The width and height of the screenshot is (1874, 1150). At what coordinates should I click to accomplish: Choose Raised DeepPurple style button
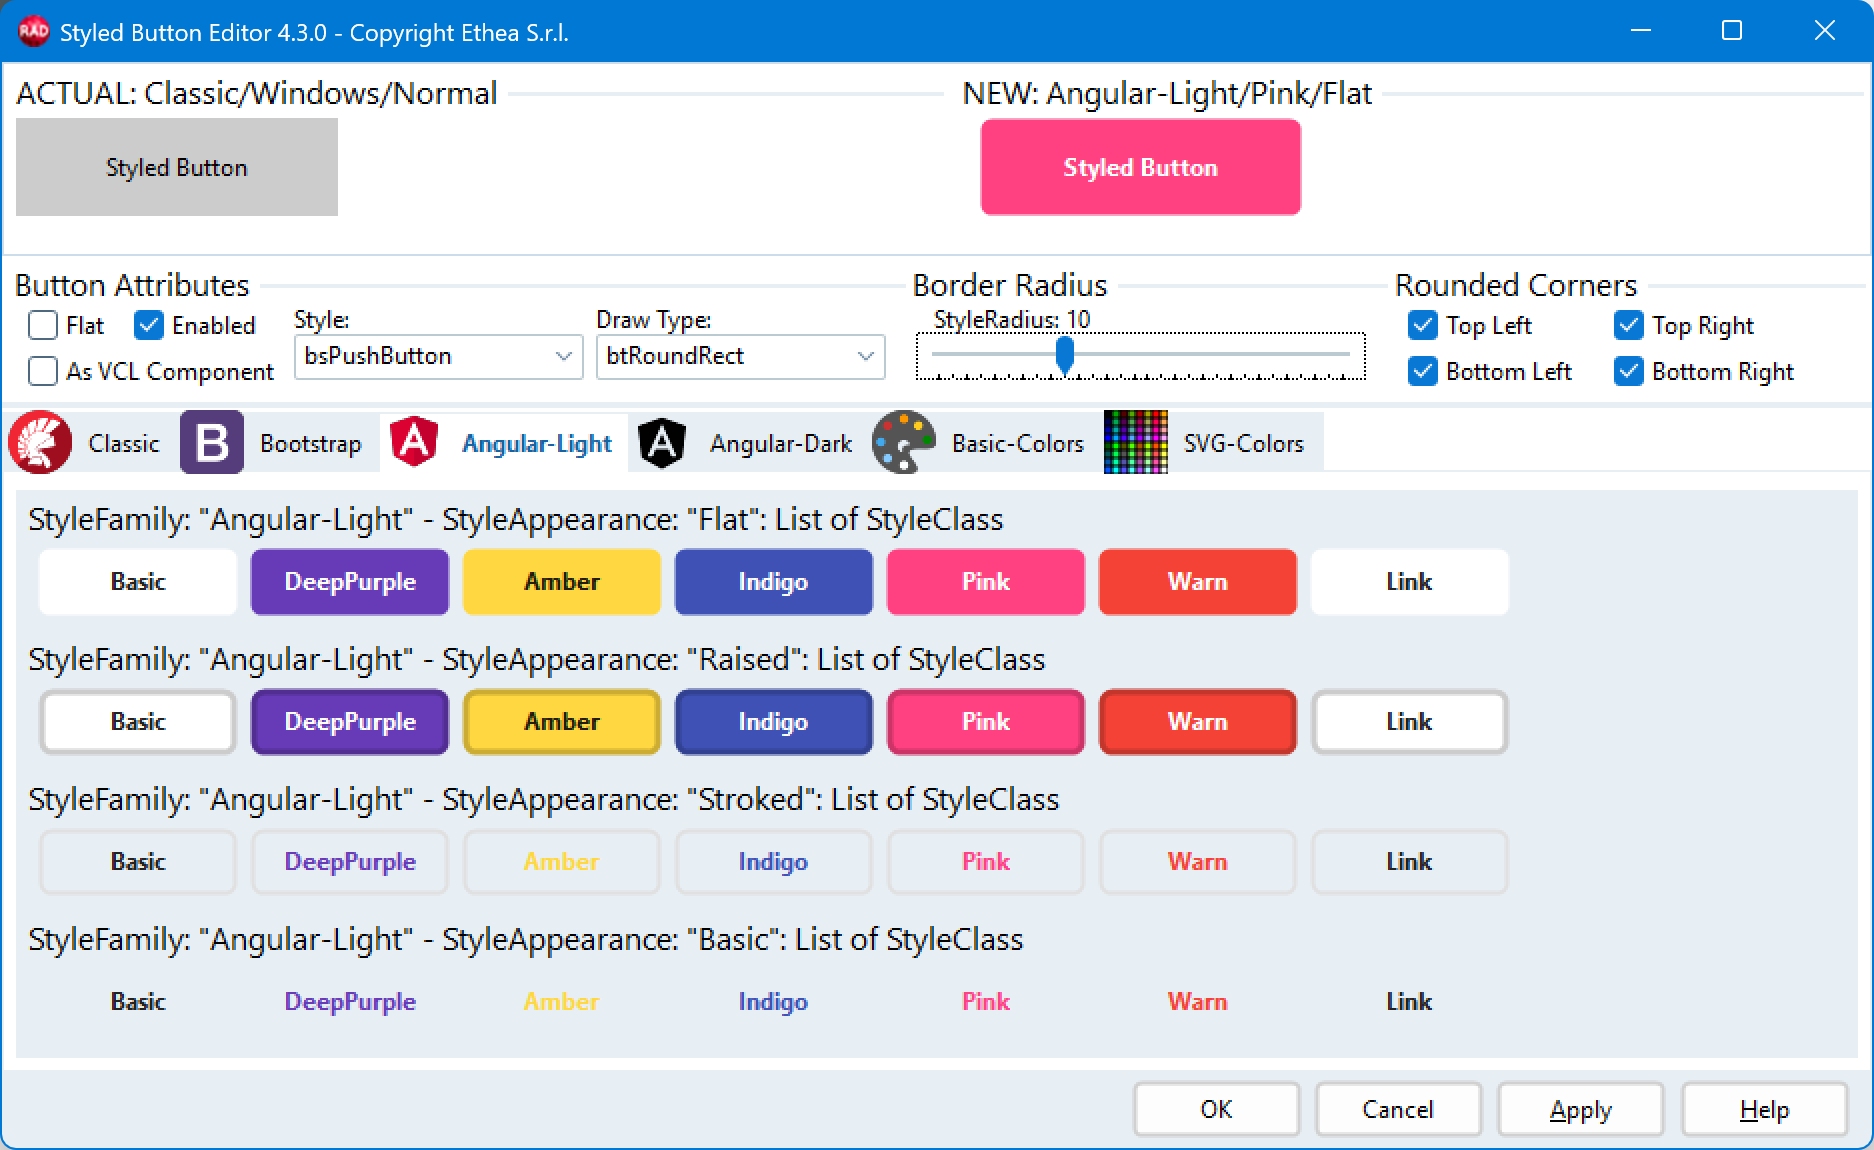click(x=350, y=722)
